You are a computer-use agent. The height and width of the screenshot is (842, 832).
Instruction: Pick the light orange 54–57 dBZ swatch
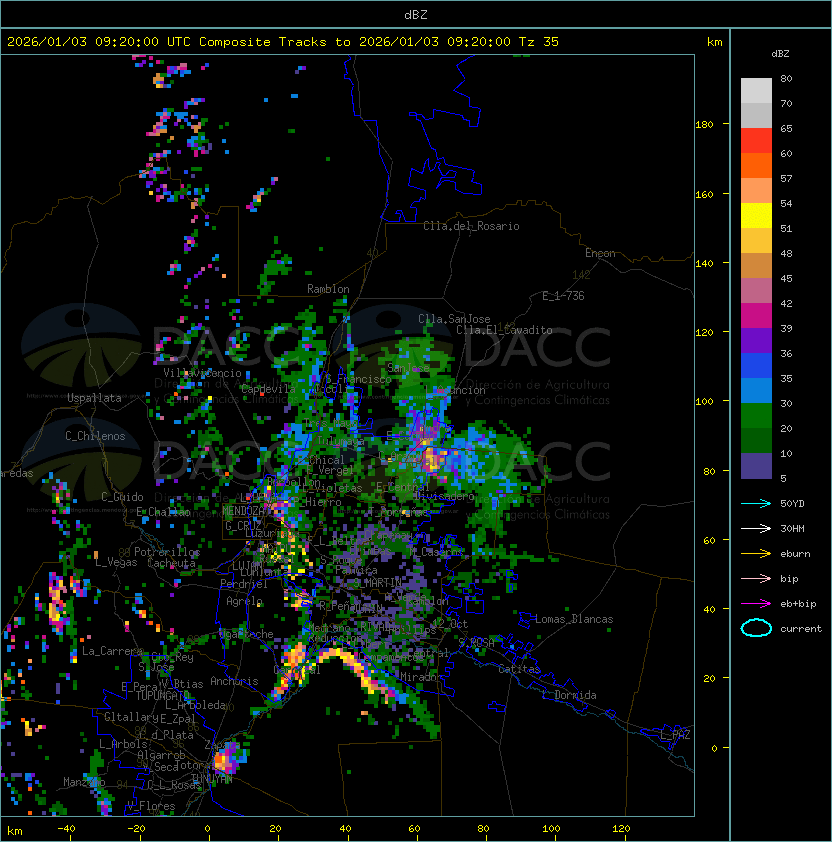756,191
